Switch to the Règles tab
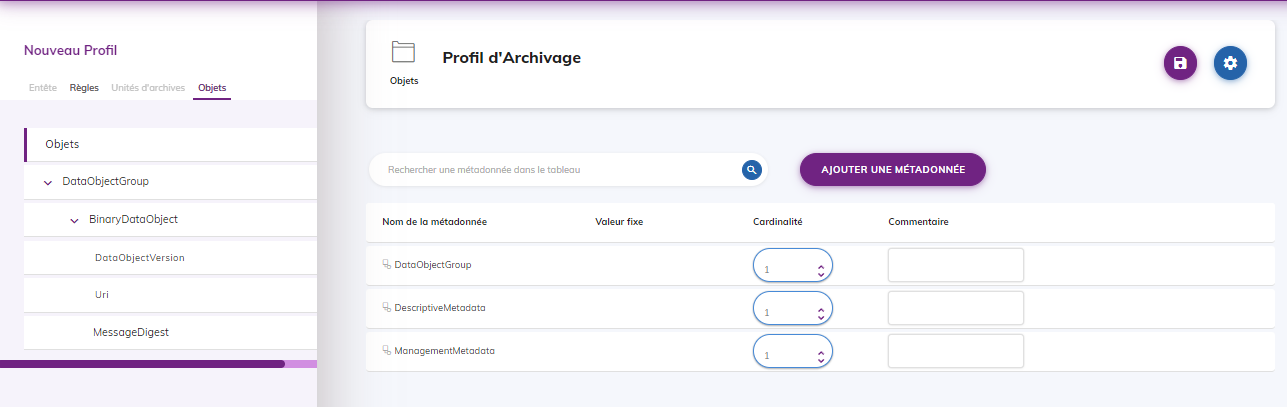Image resolution: width=1287 pixels, height=407 pixels. (84, 88)
